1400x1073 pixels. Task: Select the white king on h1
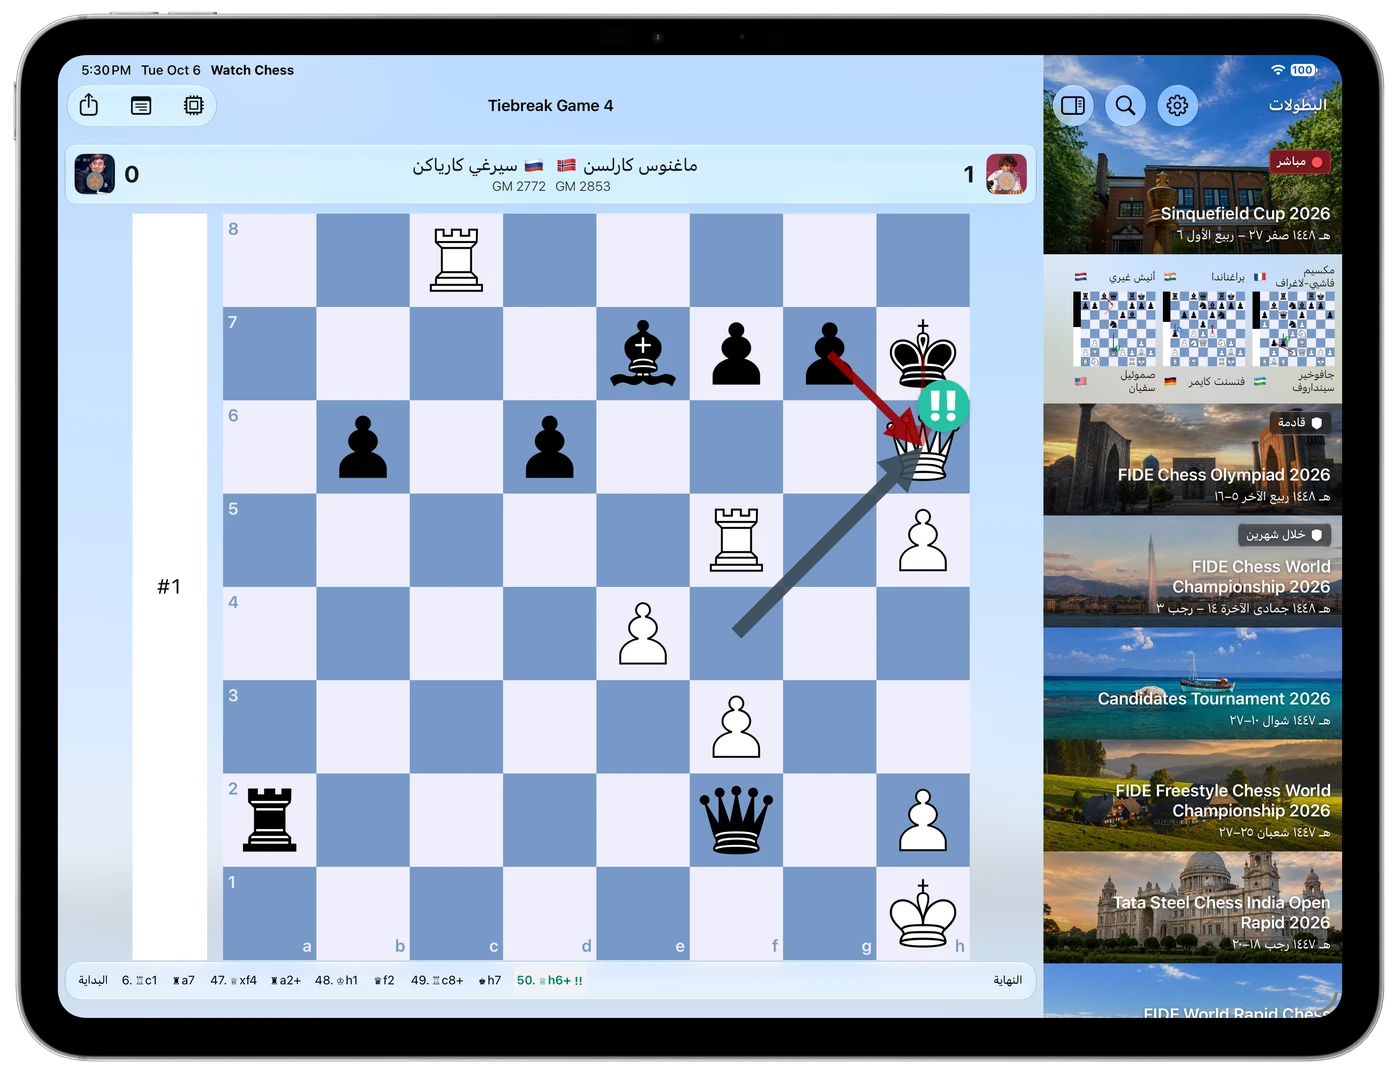[923, 913]
